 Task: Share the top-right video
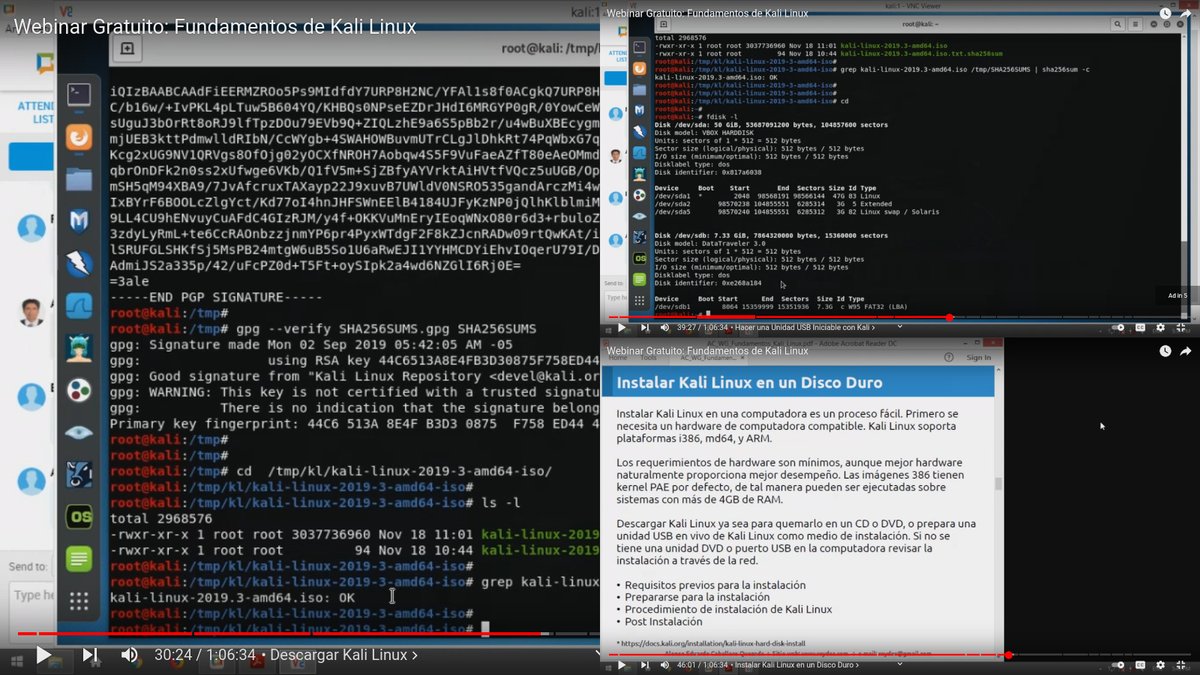[1185, 13]
